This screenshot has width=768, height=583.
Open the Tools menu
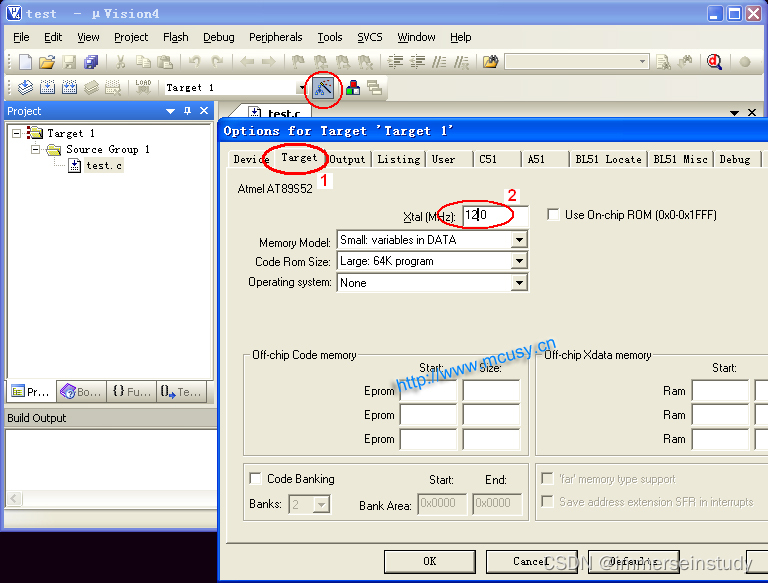330,37
